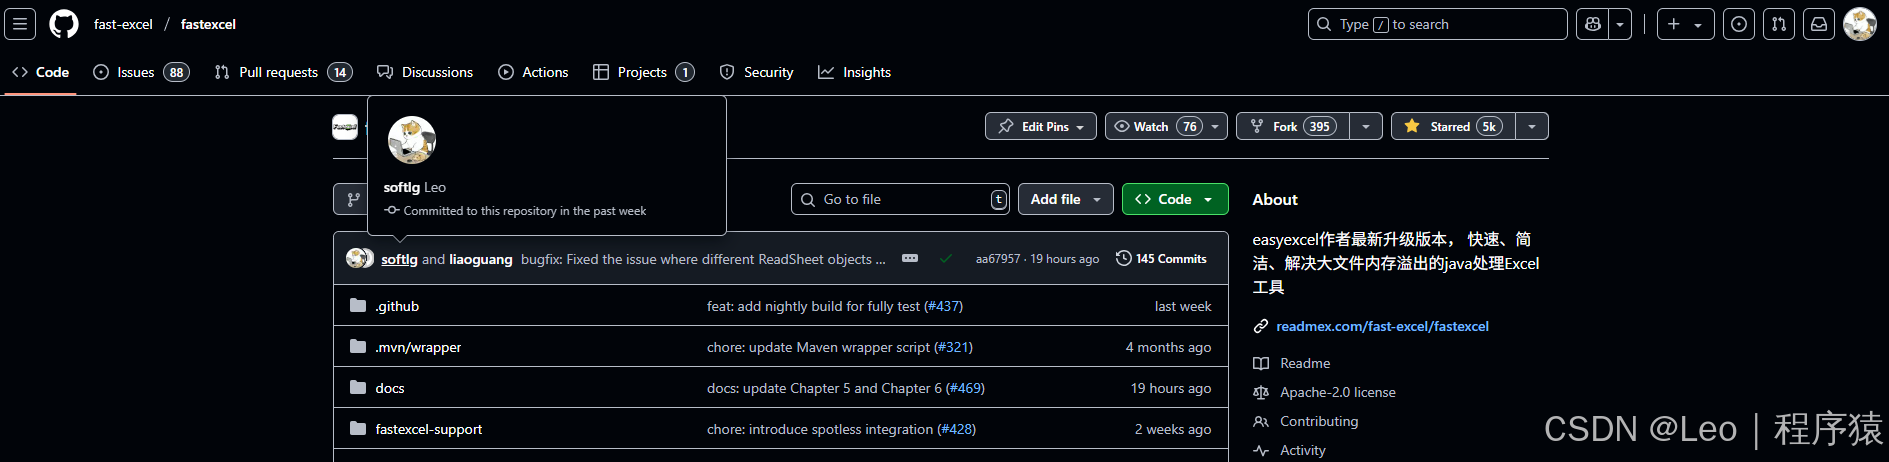
Task: Open the update Maven wrapper script commit message
Action: pyautogui.click(x=818, y=347)
